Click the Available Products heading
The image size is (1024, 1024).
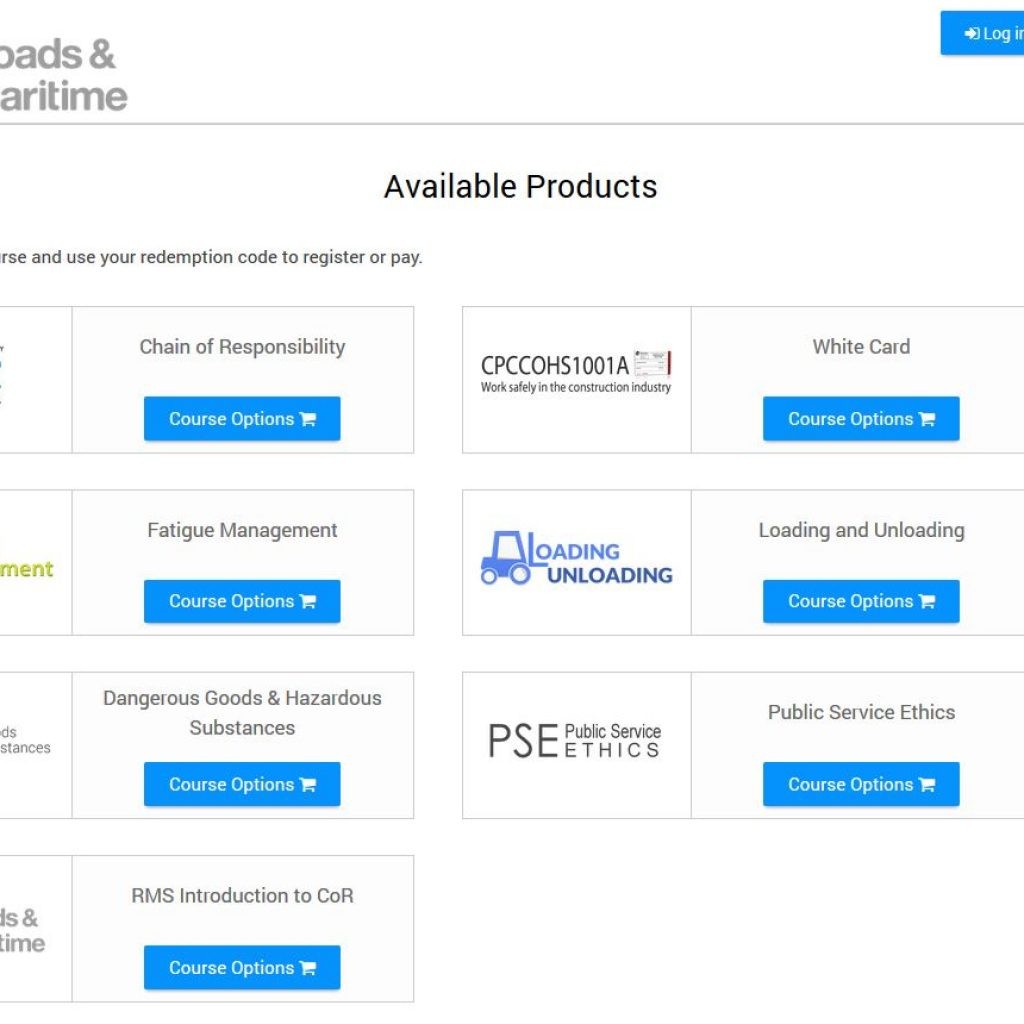(x=522, y=186)
